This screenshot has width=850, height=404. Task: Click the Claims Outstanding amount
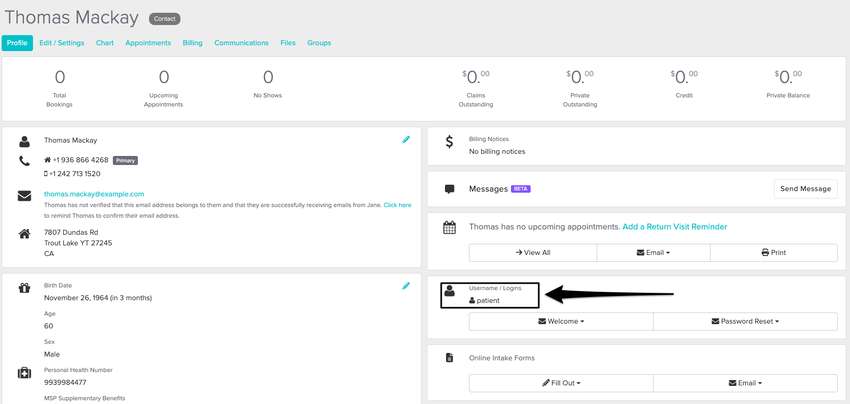click(476, 78)
